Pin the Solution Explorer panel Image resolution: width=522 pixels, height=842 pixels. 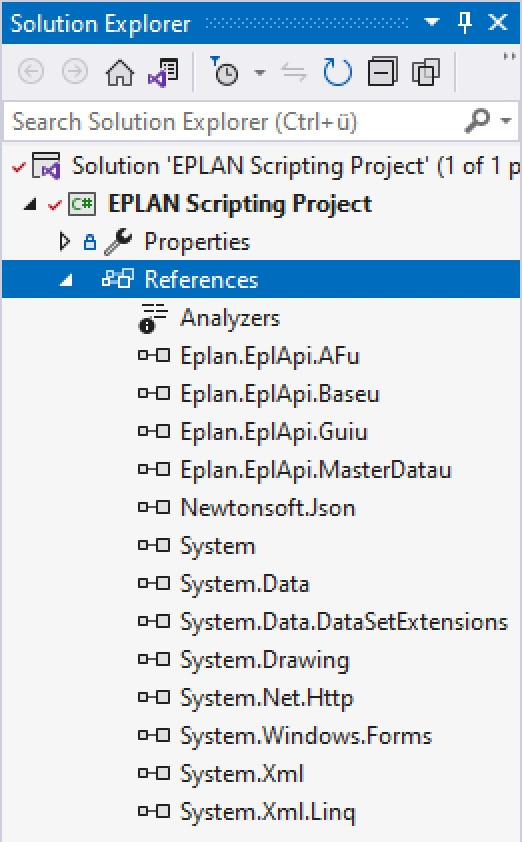(x=465, y=23)
